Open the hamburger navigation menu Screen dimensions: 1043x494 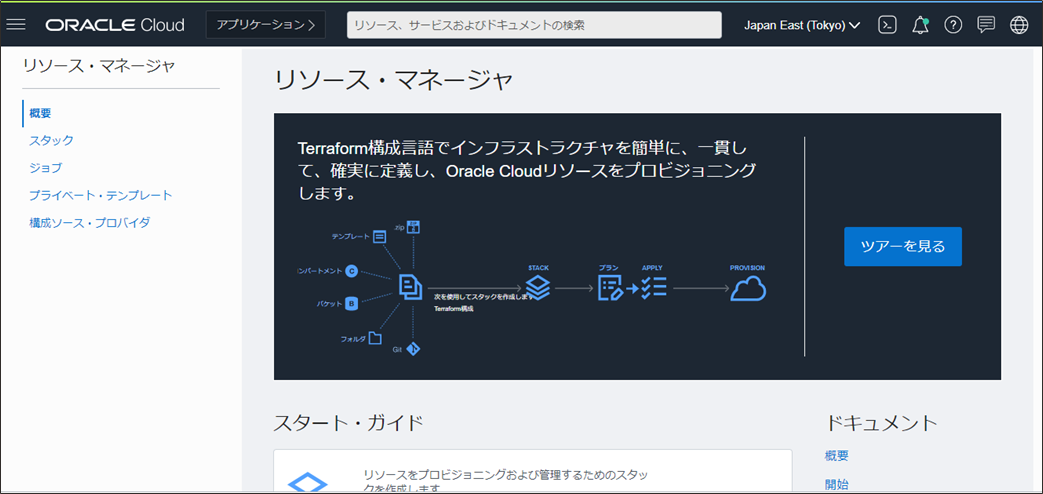(x=15, y=25)
